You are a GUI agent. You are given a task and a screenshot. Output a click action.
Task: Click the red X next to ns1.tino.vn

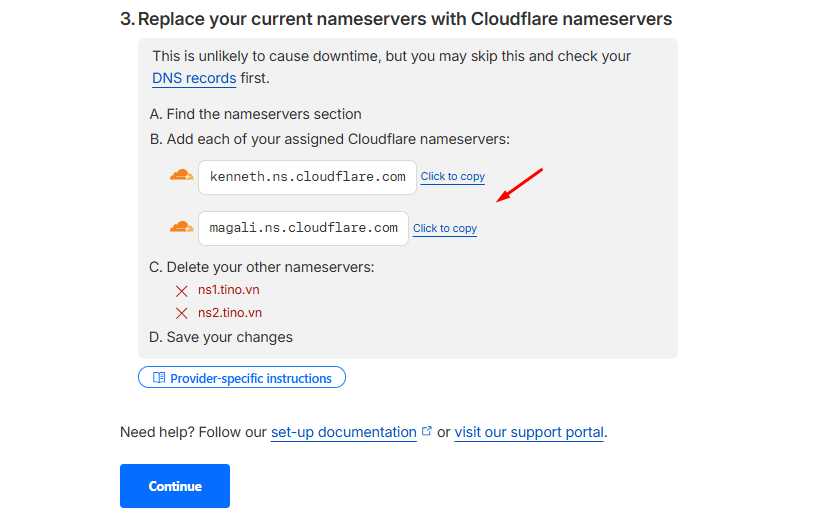181,291
